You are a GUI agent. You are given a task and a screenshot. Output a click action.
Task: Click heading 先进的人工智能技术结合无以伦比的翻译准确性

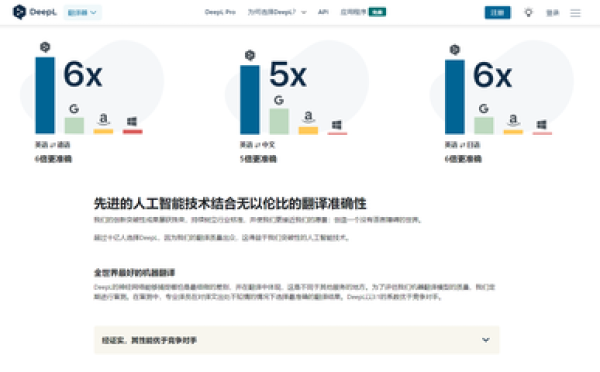(x=230, y=203)
